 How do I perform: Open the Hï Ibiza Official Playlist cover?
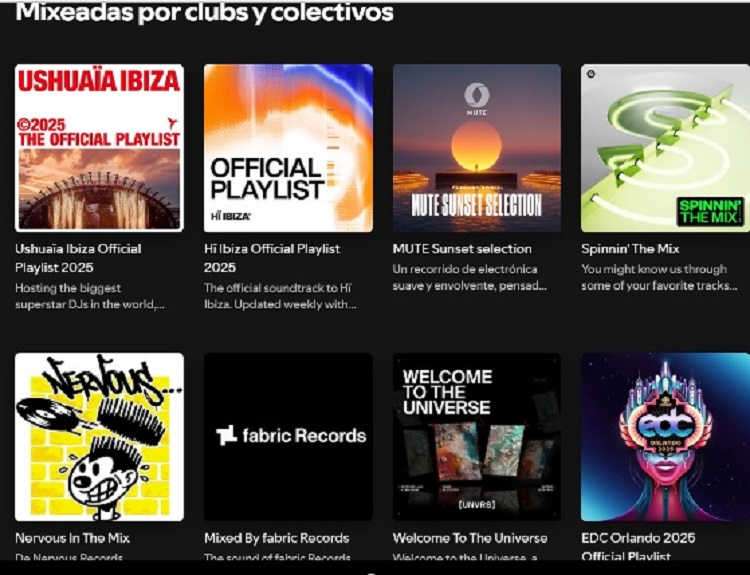pos(288,148)
